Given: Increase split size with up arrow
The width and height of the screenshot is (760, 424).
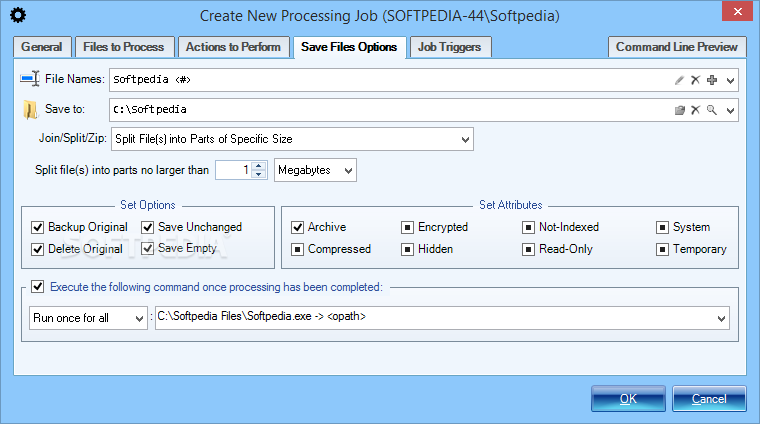Looking at the screenshot, I should pos(259,165).
